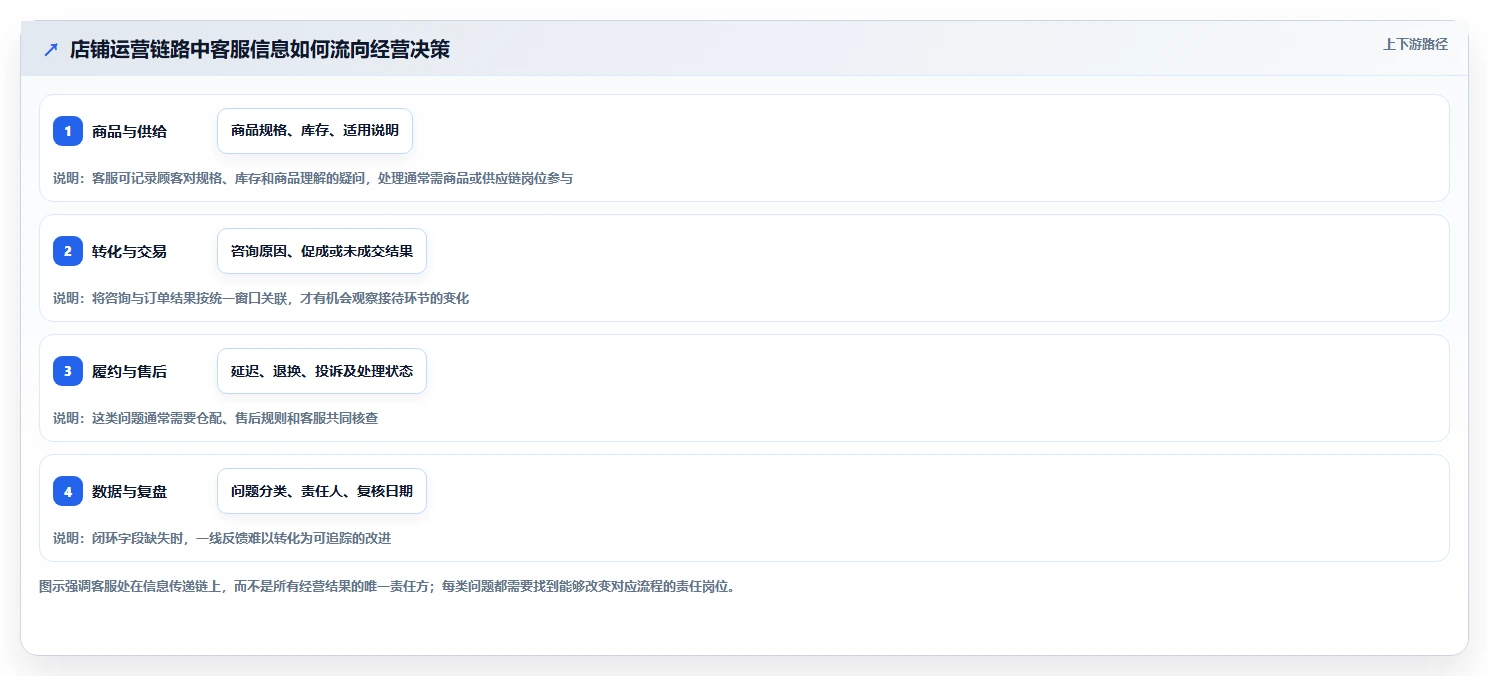Click the 履约与售后 heading
The width and height of the screenshot is (1489, 676).
(x=129, y=371)
